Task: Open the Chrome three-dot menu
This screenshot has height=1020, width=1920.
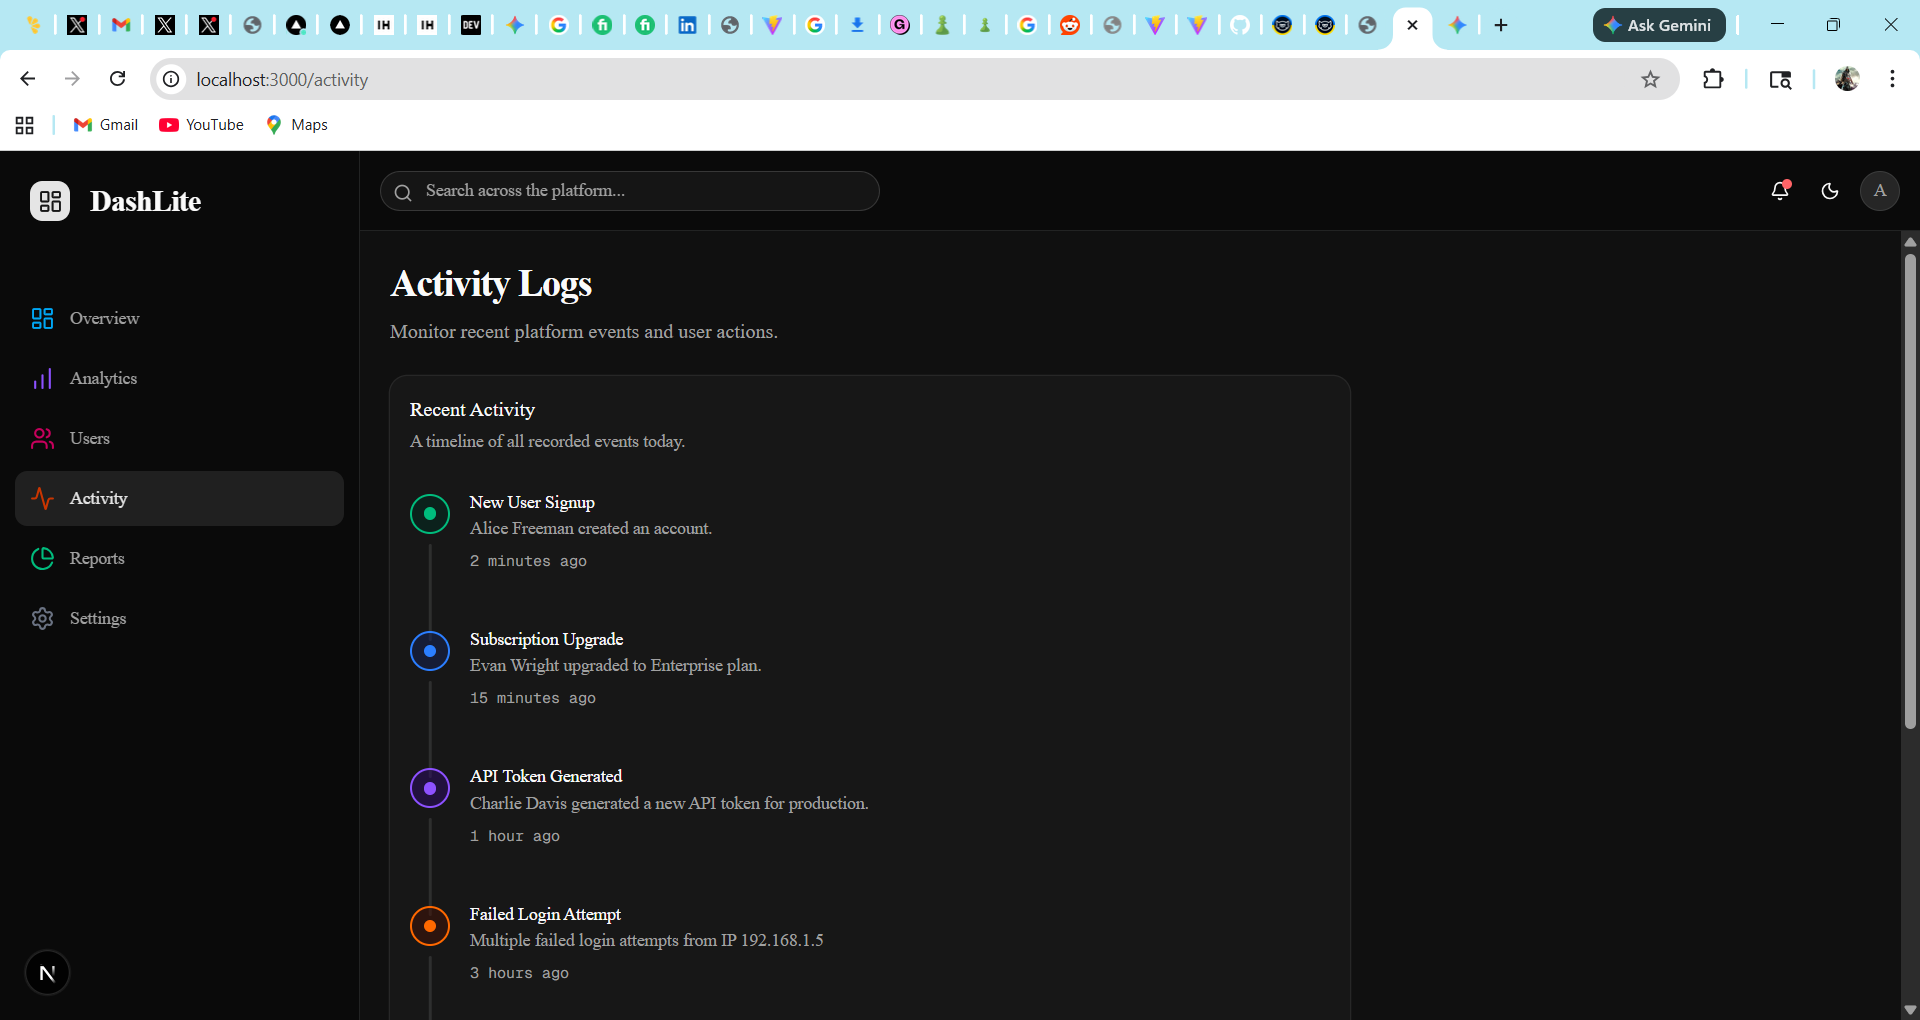Action: coord(1892,79)
